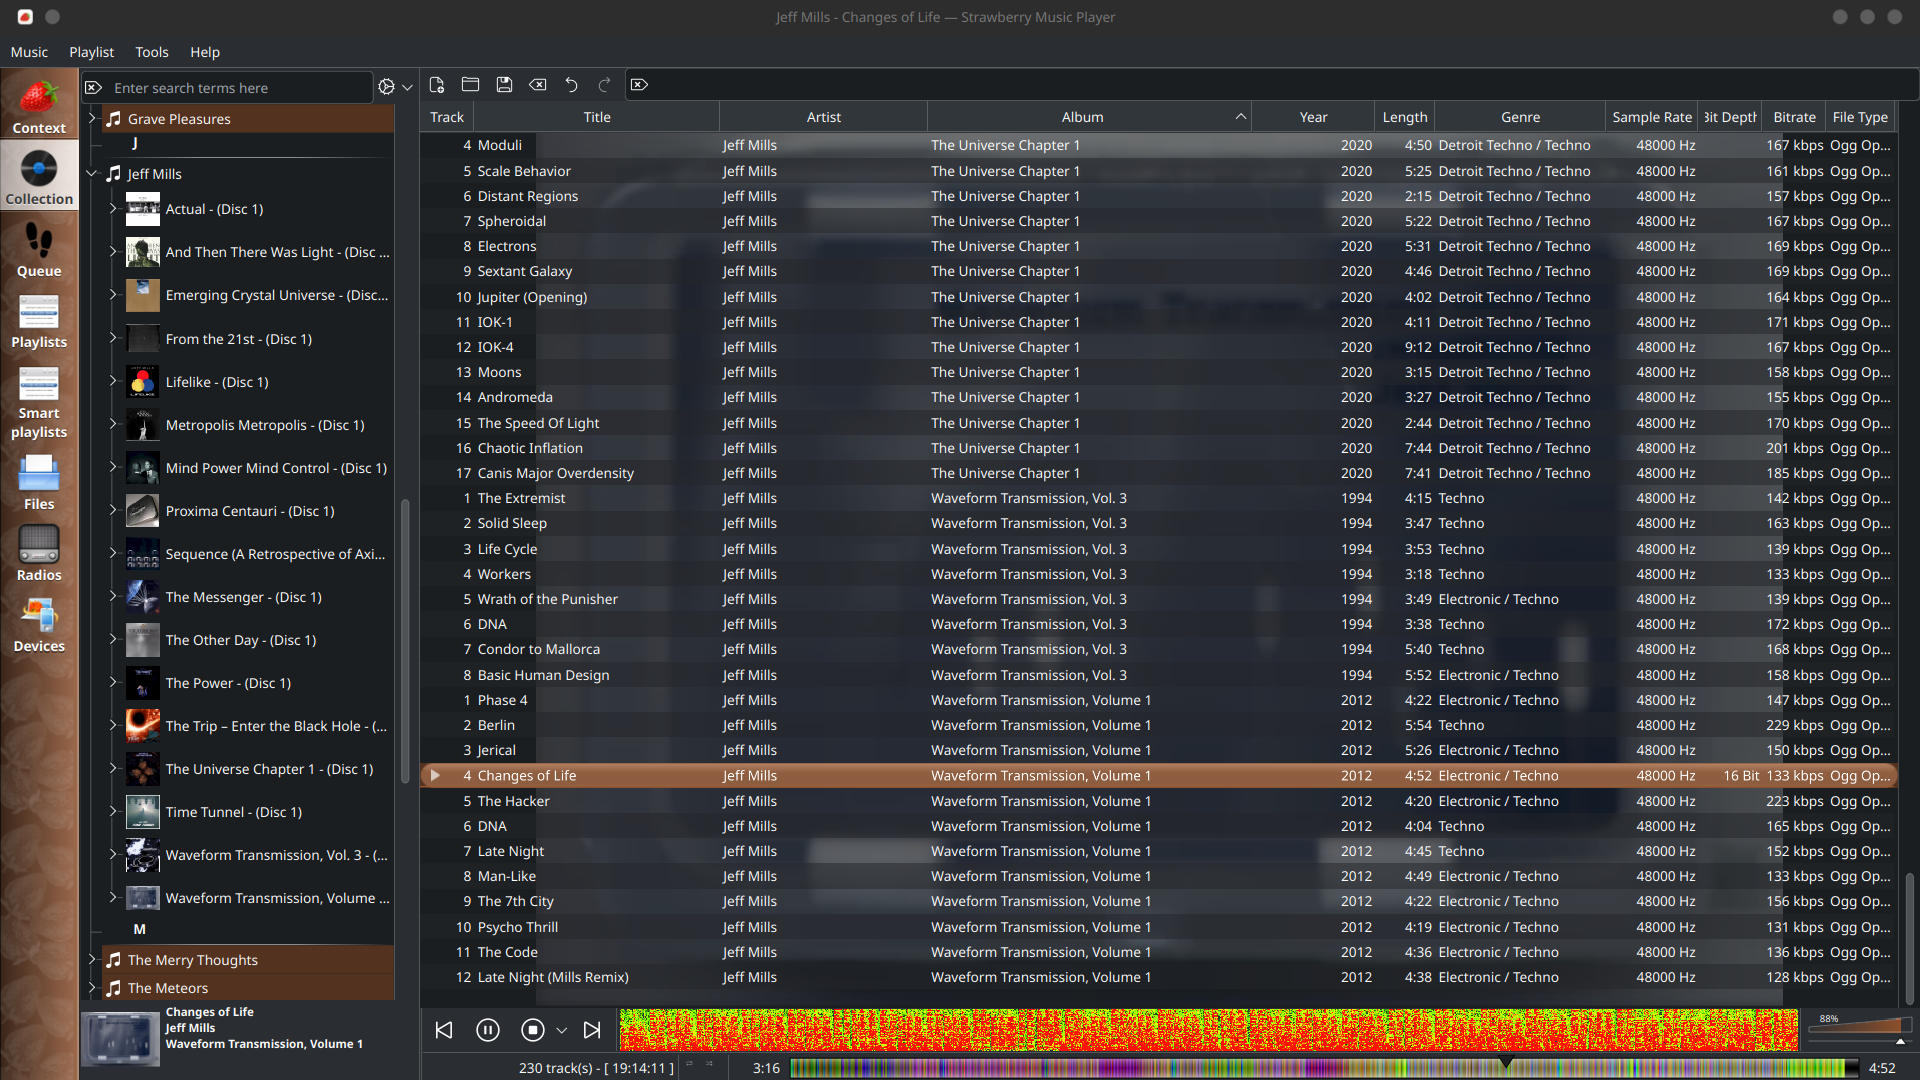
Task: Sort by the Title column header
Action: 597,117
